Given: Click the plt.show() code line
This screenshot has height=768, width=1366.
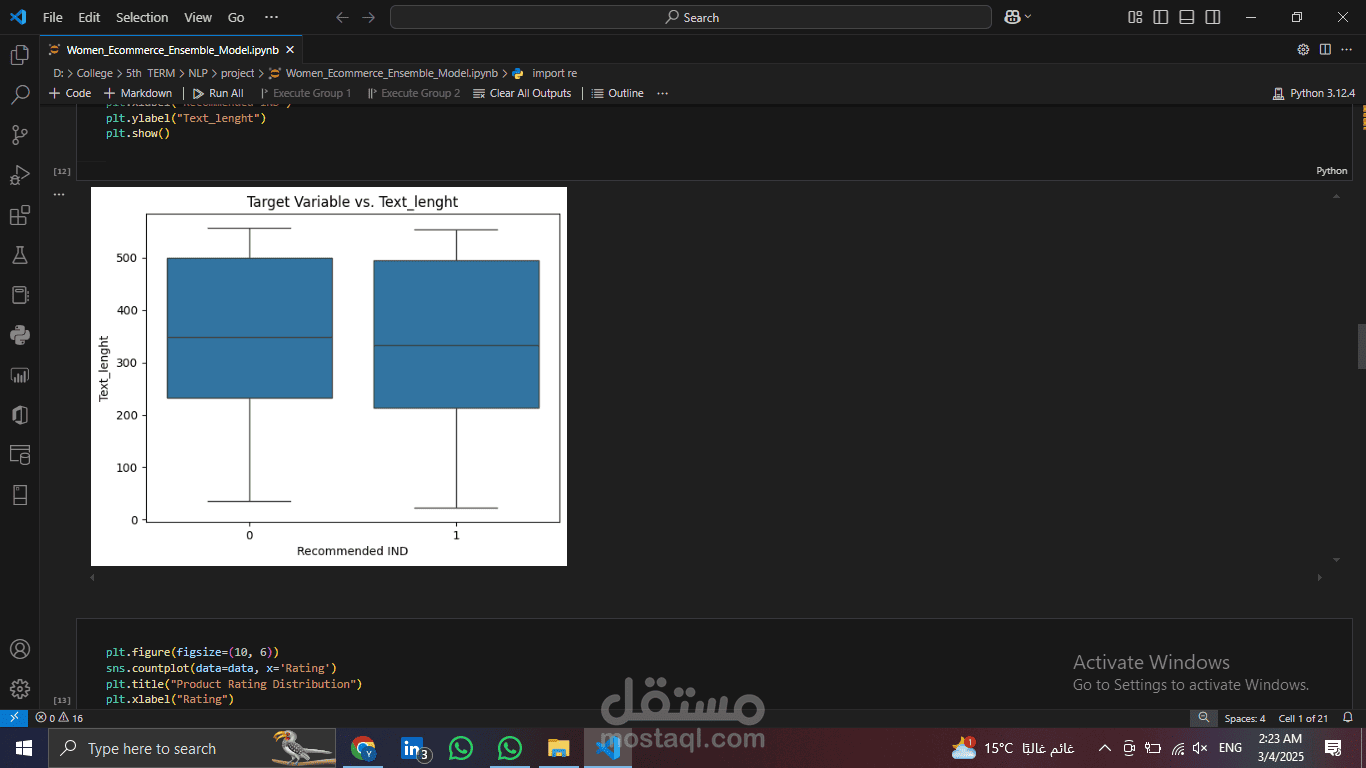Looking at the screenshot, I should pos(138,133).
